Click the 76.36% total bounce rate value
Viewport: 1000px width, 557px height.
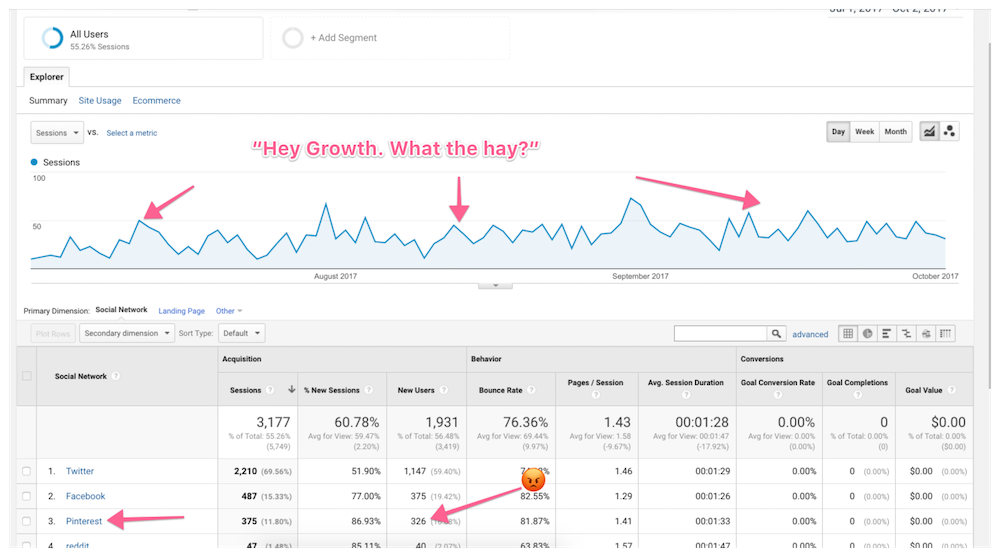pyautogui.click(x=526, y=422)
